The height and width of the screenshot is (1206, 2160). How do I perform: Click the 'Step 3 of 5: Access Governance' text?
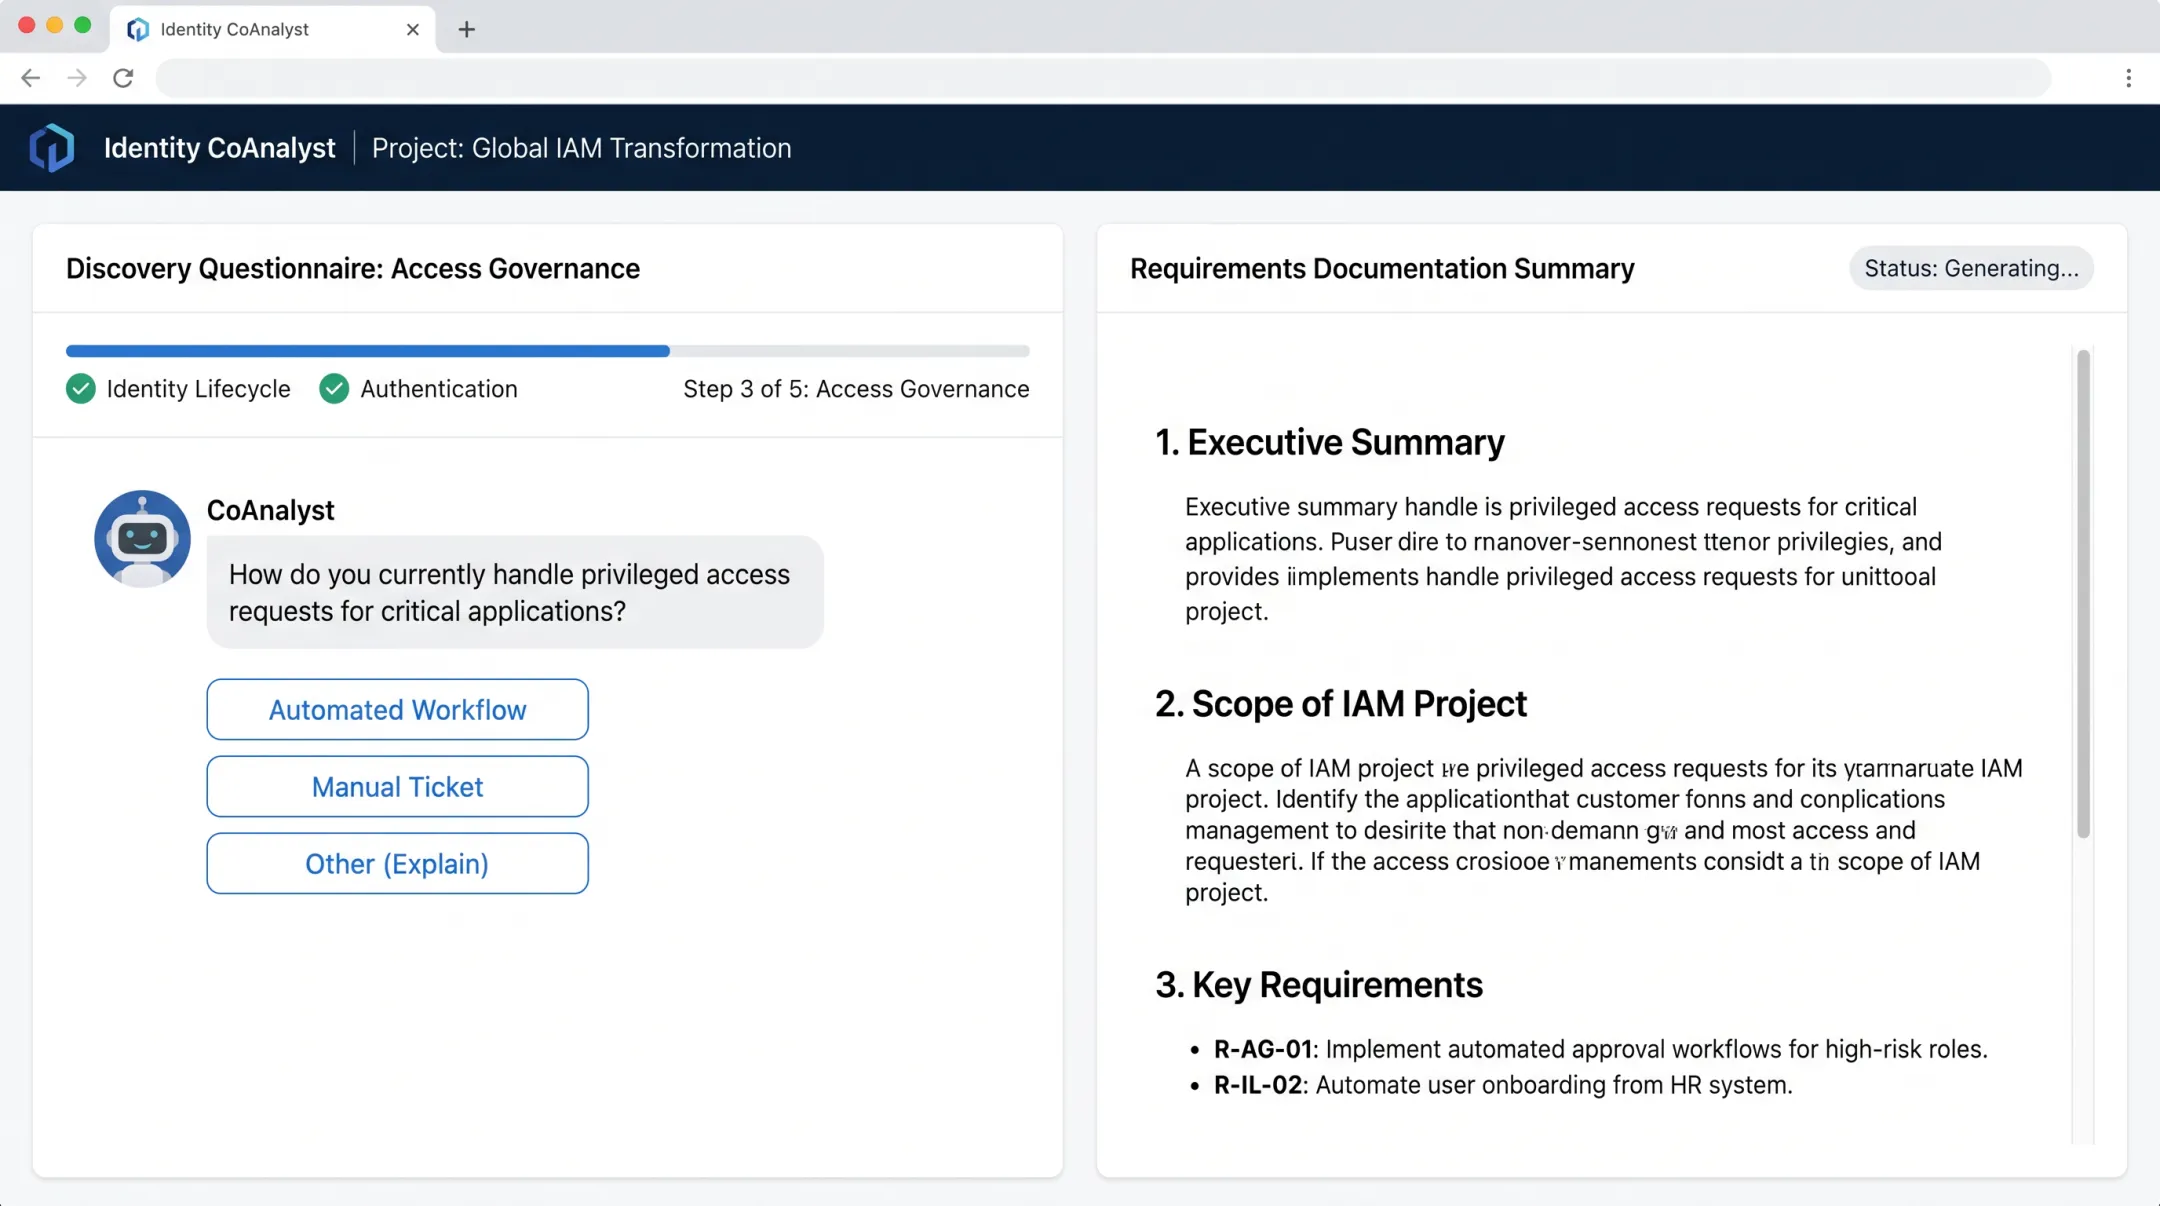point(856,389)
